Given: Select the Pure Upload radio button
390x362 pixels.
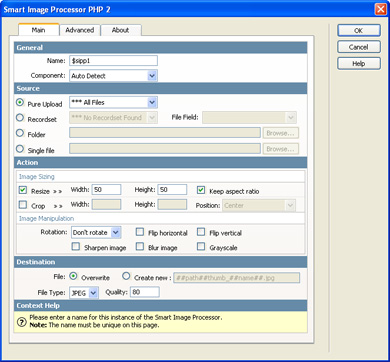Looking at the screenshot, I should (x=20, y=103).
